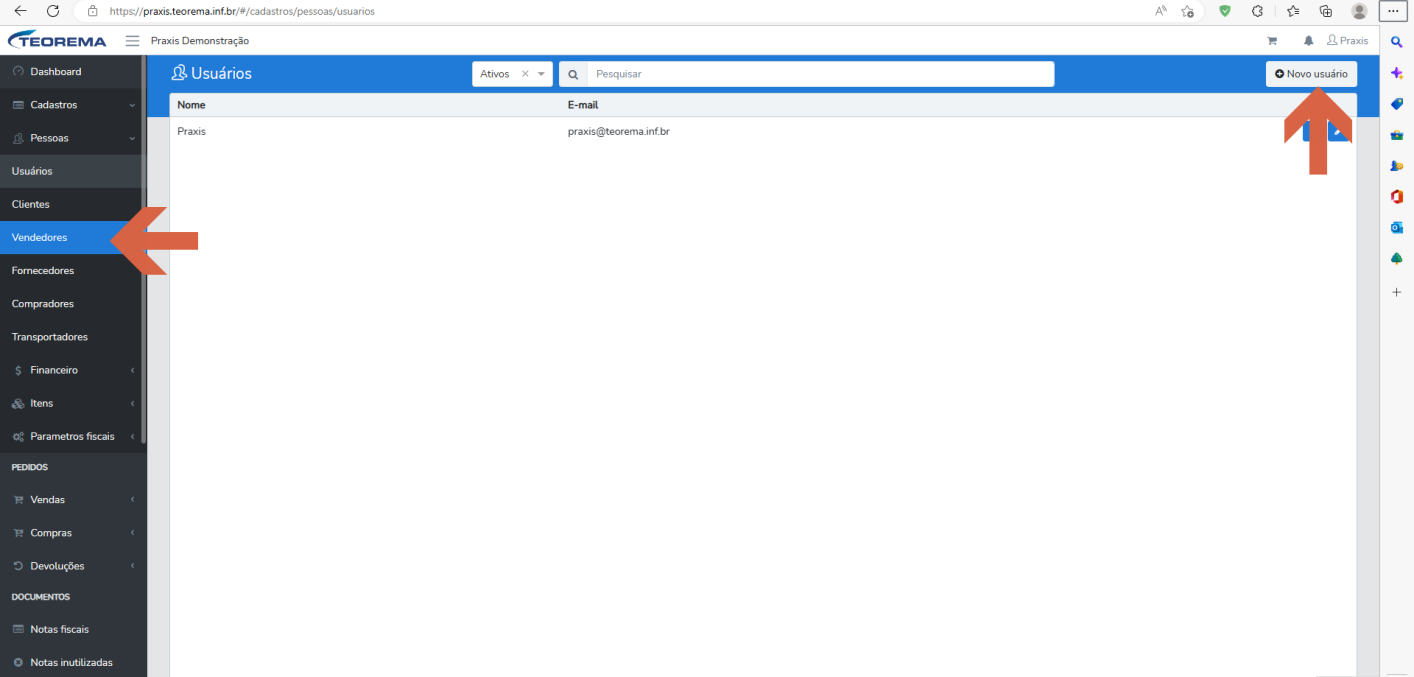Expand the Itens sidebar submenu
The height and width of the screenshot is (677, 1414).
pos(73,403)
